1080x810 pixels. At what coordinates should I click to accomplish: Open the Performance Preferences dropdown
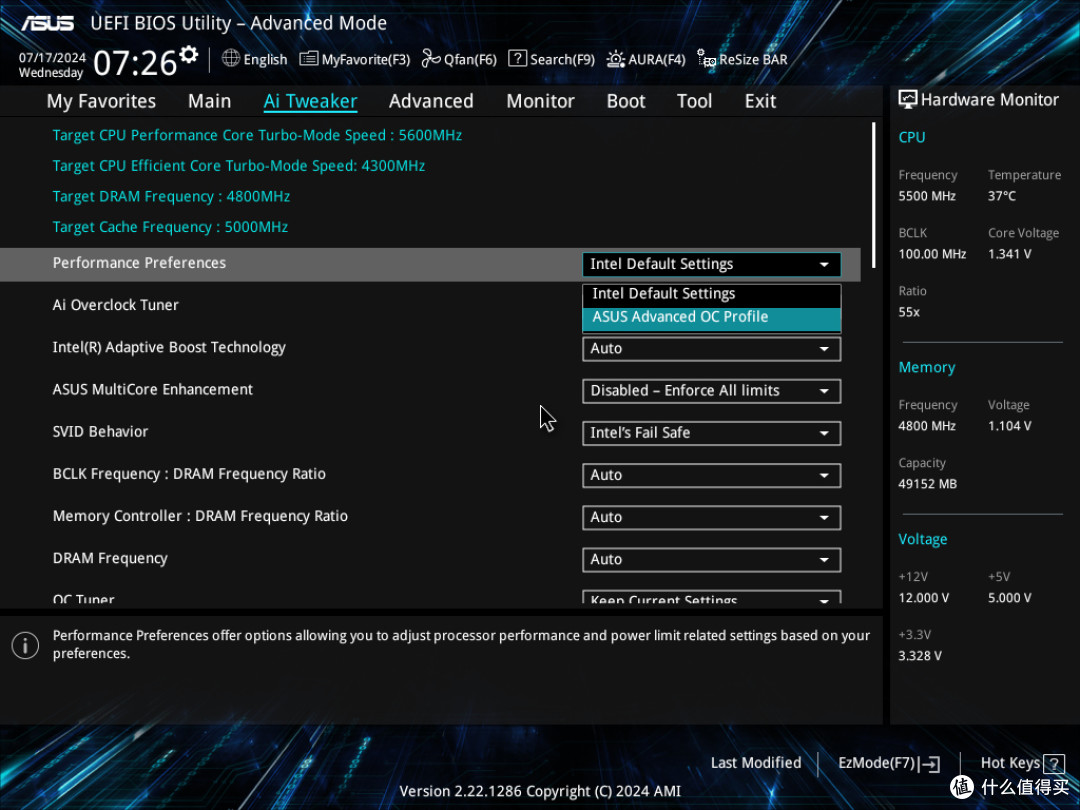[712, 264]
